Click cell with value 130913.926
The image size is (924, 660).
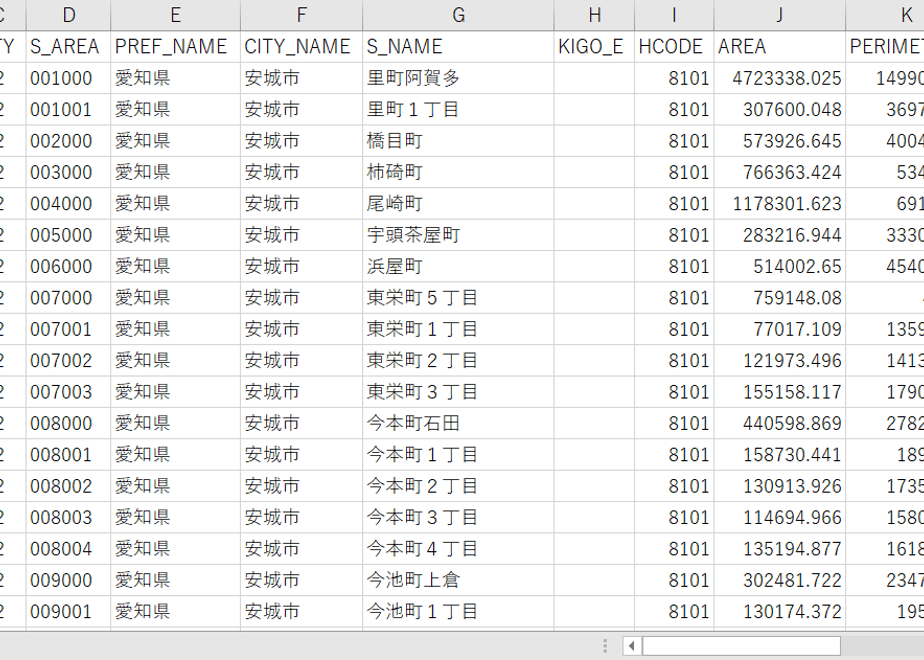coord(780,486)
